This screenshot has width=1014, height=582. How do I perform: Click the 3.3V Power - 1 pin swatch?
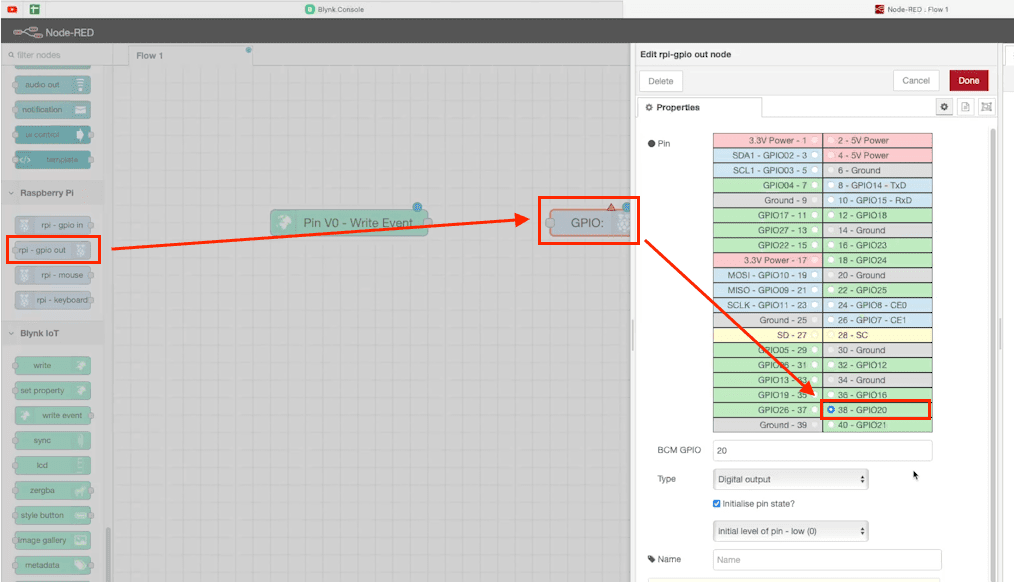[x=767, y=141]
